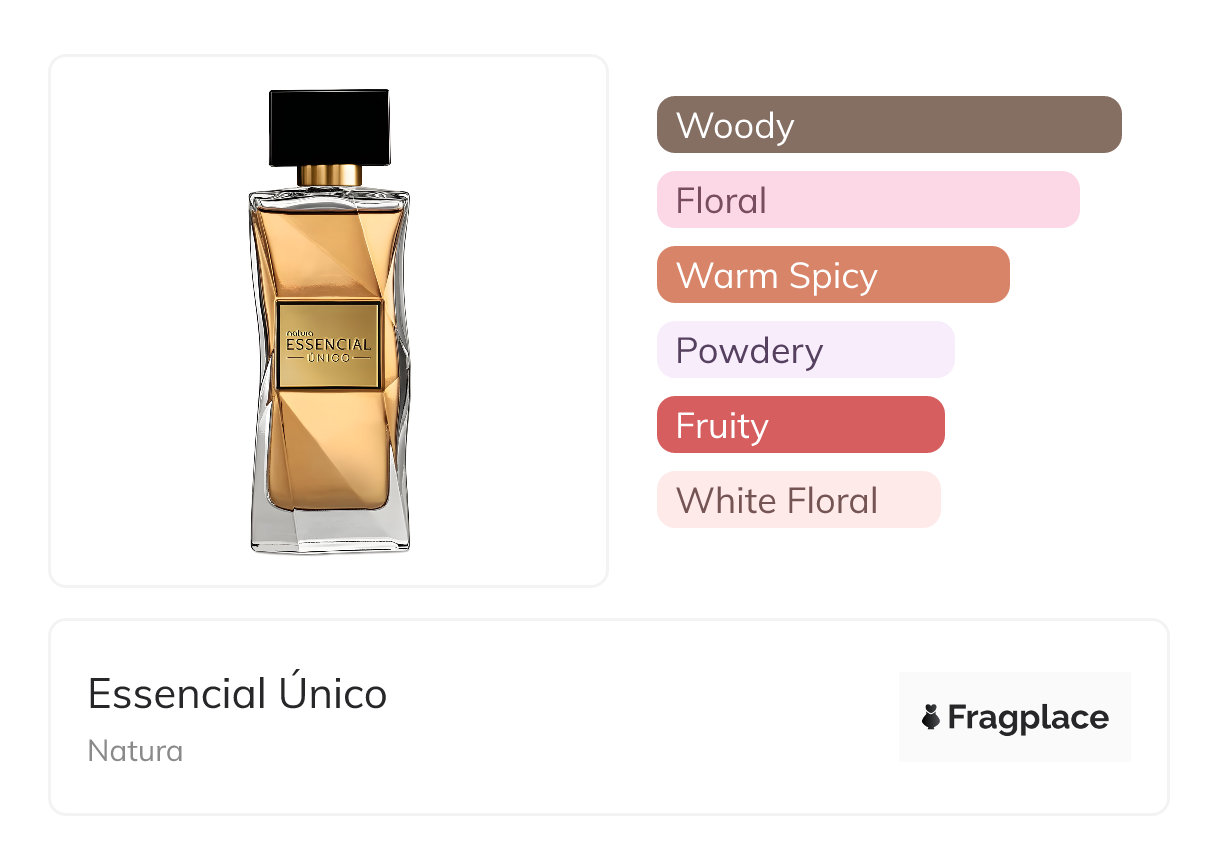Click the ÚNICO text on the bottle label
1218x864 pixels.
click(x=329, y=358)
